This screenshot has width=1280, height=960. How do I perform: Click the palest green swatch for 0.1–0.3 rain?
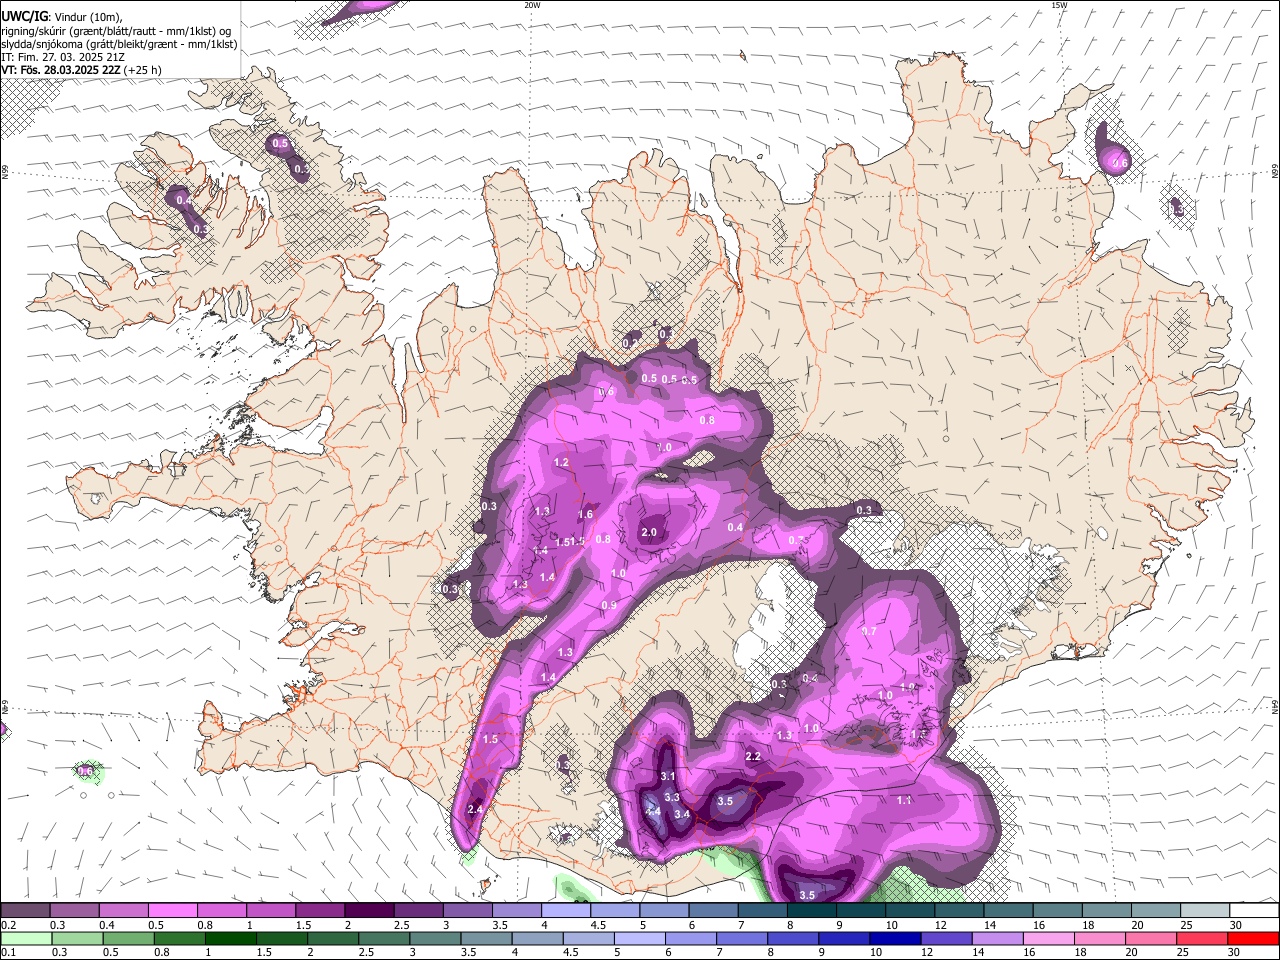click(x=26, y=938)
